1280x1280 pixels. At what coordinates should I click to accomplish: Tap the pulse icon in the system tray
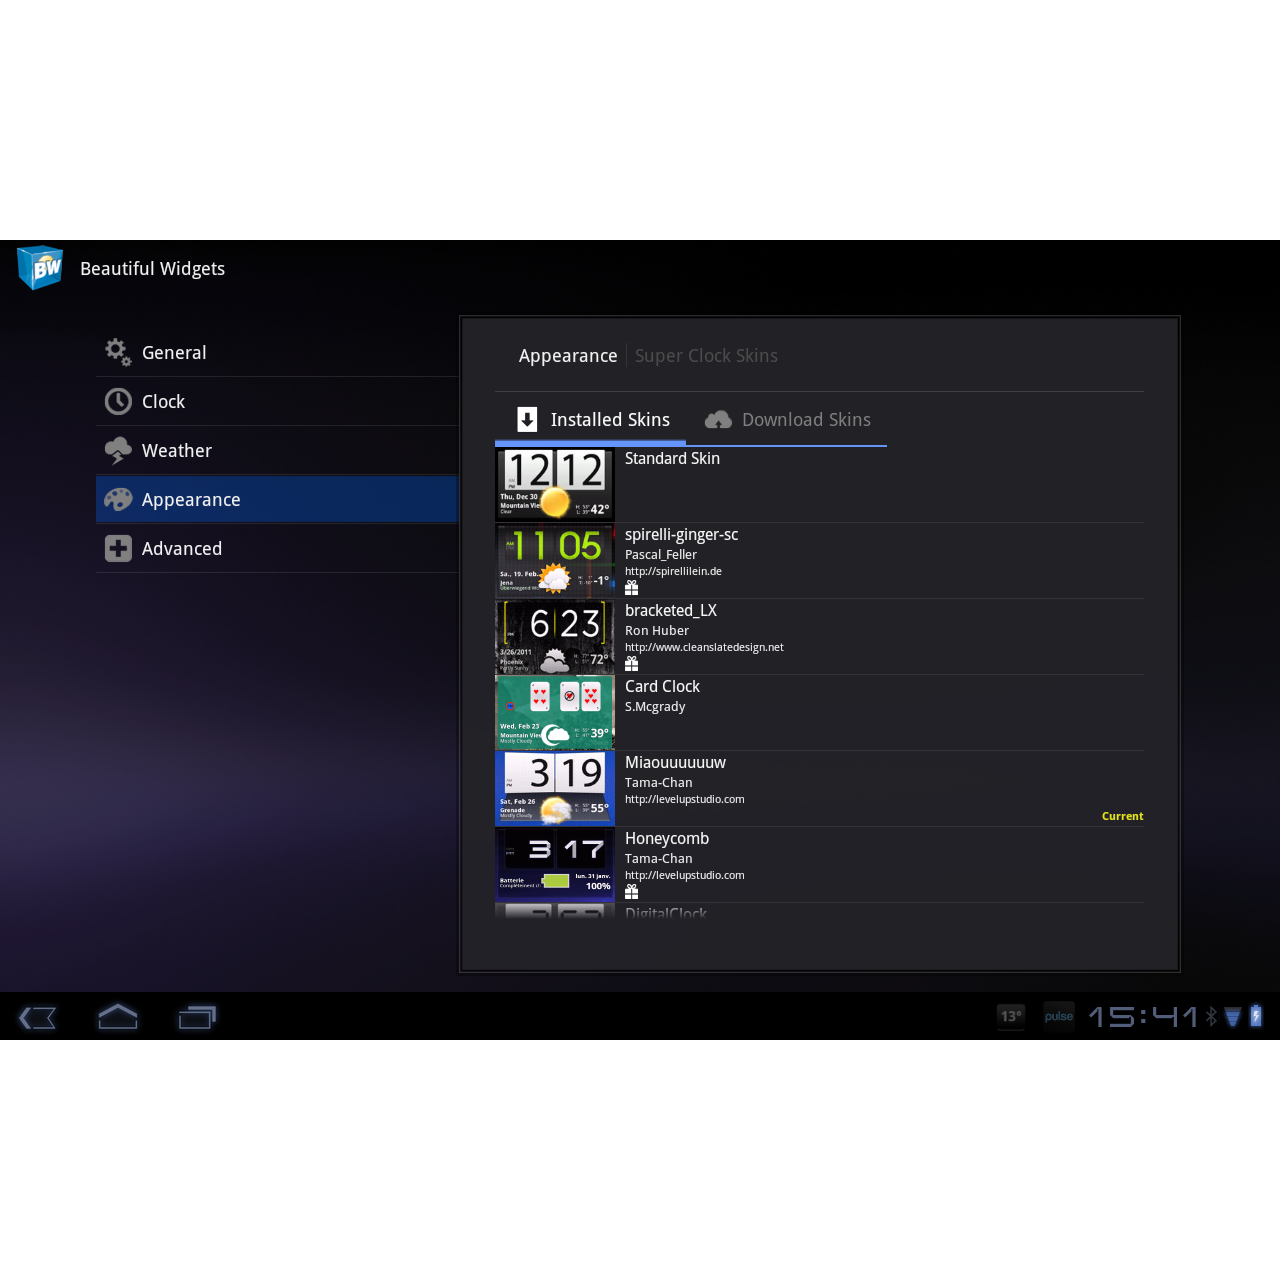pyautogui.click(x=1058, y=1016)
